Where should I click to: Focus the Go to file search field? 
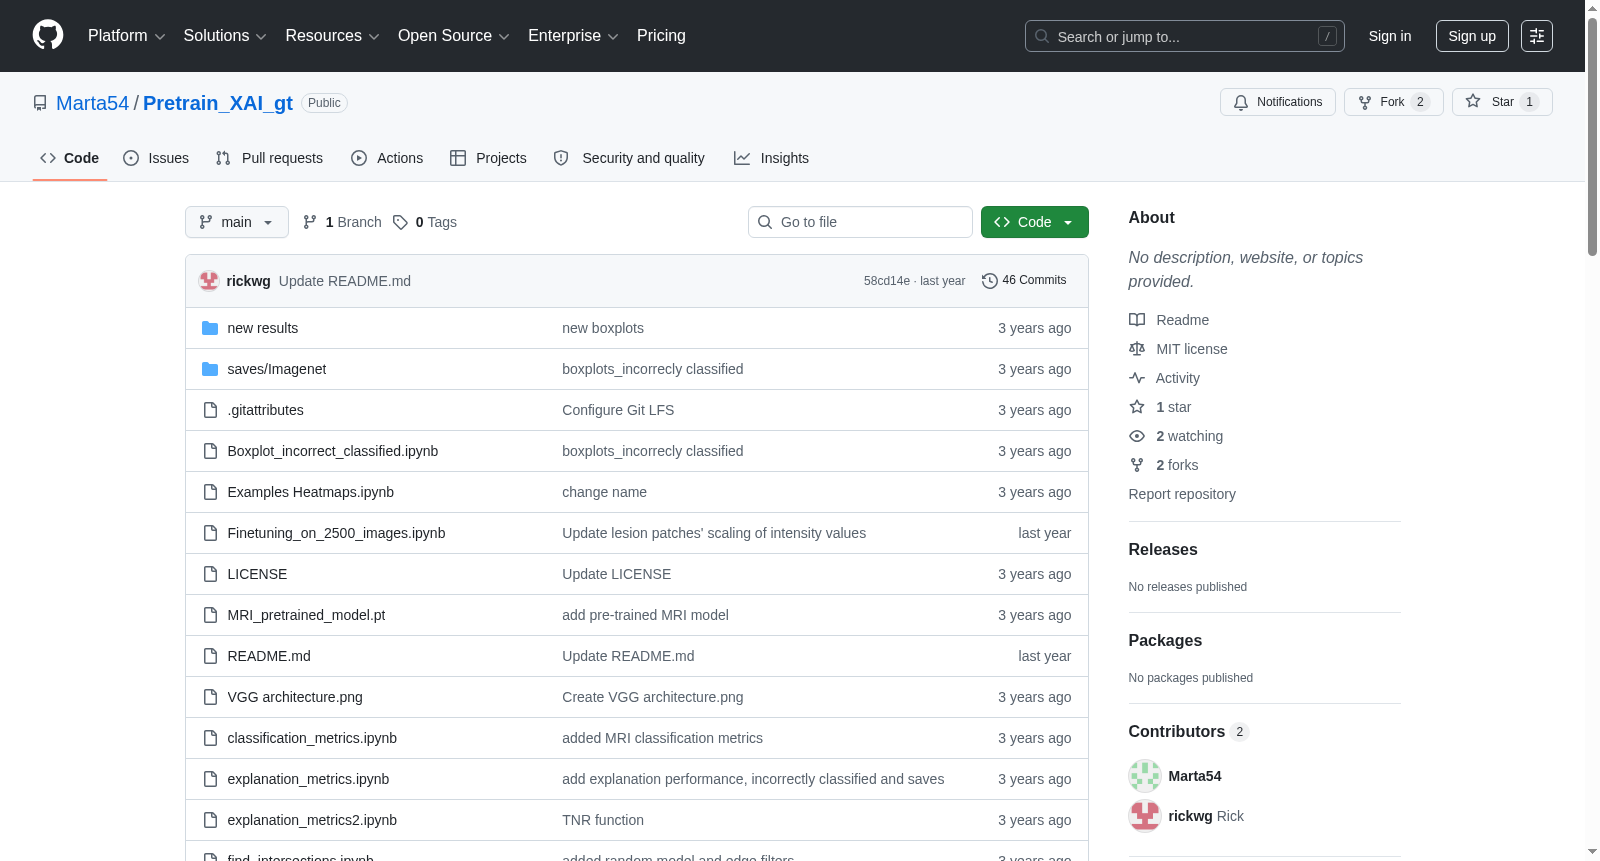(860, 222)
